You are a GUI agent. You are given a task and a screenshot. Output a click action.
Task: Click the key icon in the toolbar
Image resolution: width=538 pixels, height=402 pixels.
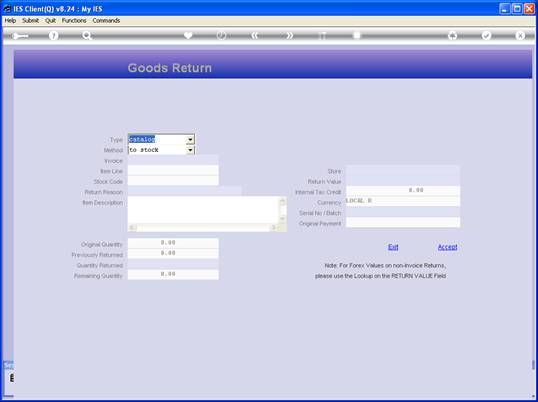click(x=20, y=36)
